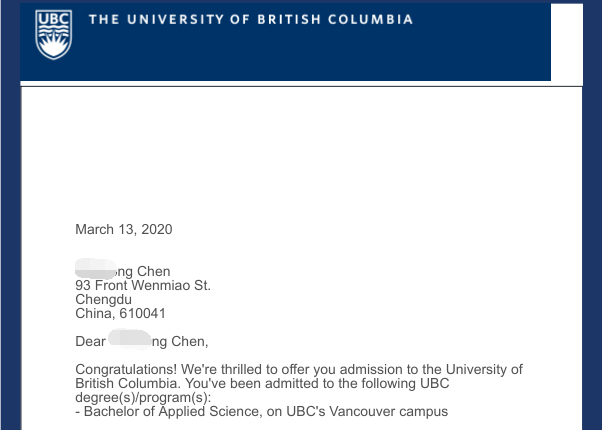
Task: Click the date March 13, 2020
Action: point(124,229)
